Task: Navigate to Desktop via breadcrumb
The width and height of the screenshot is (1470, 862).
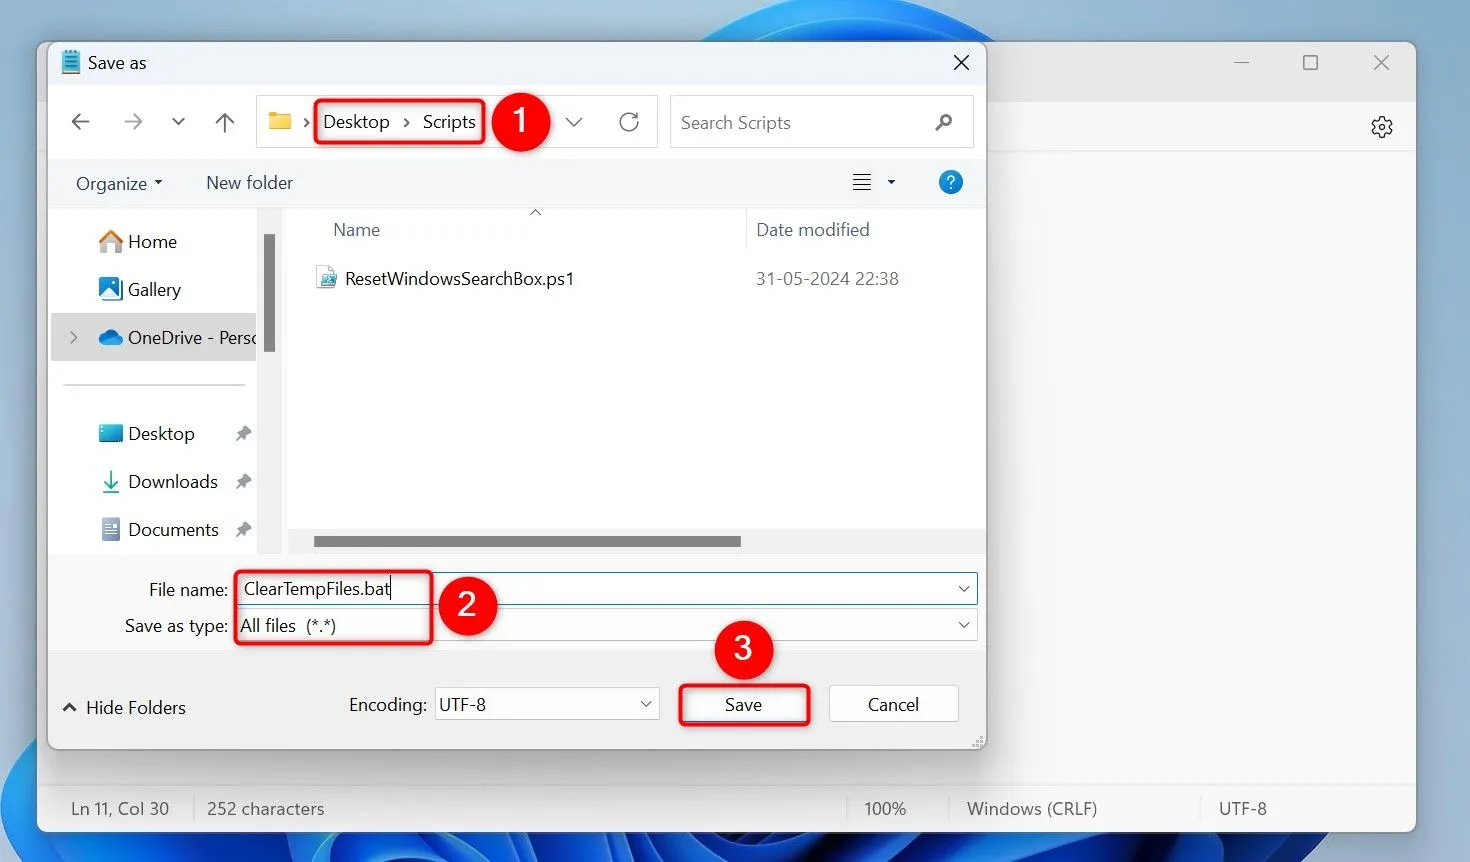Action: [x=356, y=121]
